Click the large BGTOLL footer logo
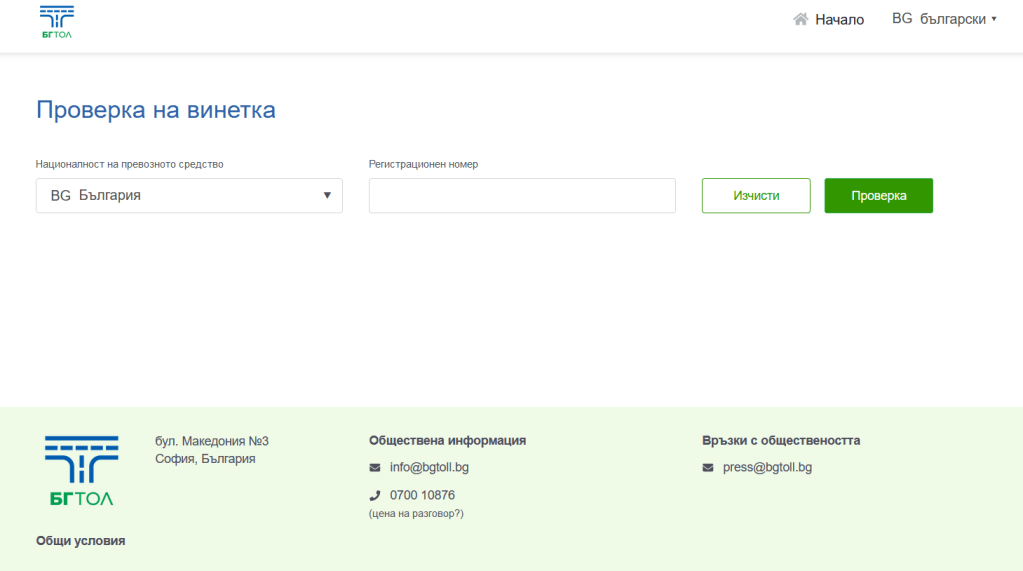Screen dimensions: 1023x571 point(82,471)
